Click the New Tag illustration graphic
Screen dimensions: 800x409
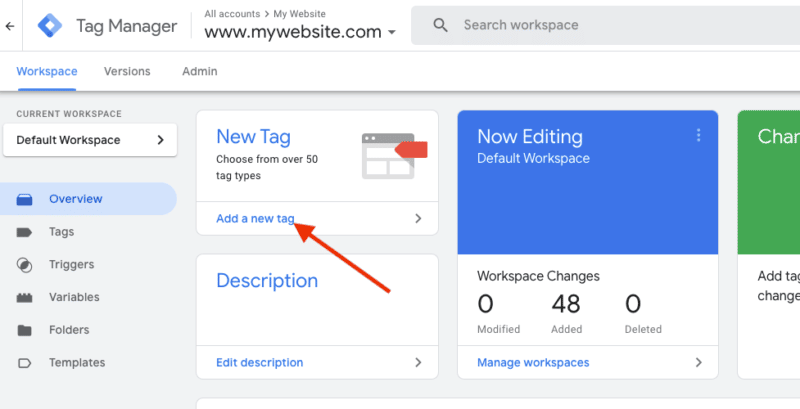pos(394,156)
